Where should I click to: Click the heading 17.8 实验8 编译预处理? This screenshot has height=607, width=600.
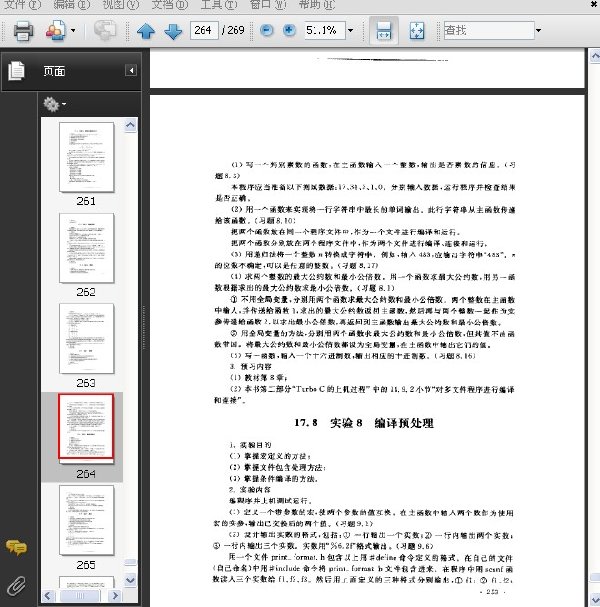tap(364, 423)
